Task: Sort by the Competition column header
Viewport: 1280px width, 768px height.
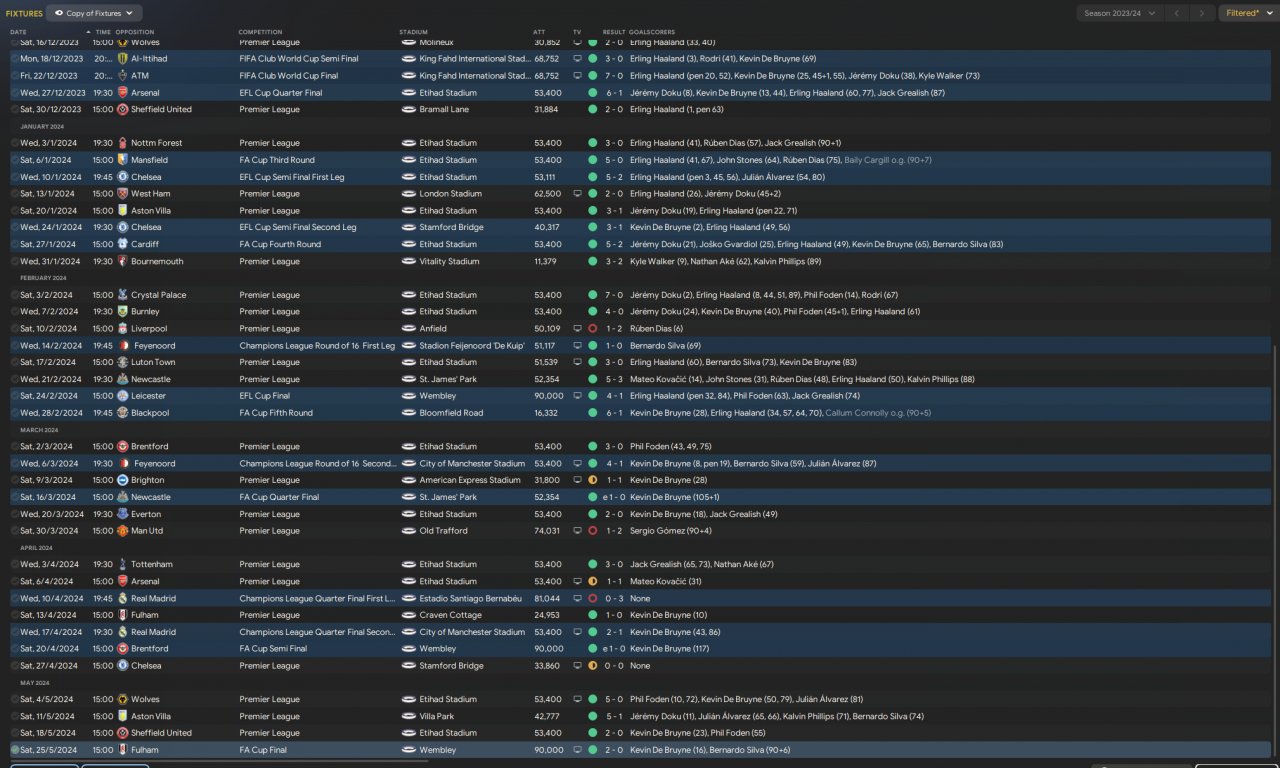Action: [x=260, y=32]
